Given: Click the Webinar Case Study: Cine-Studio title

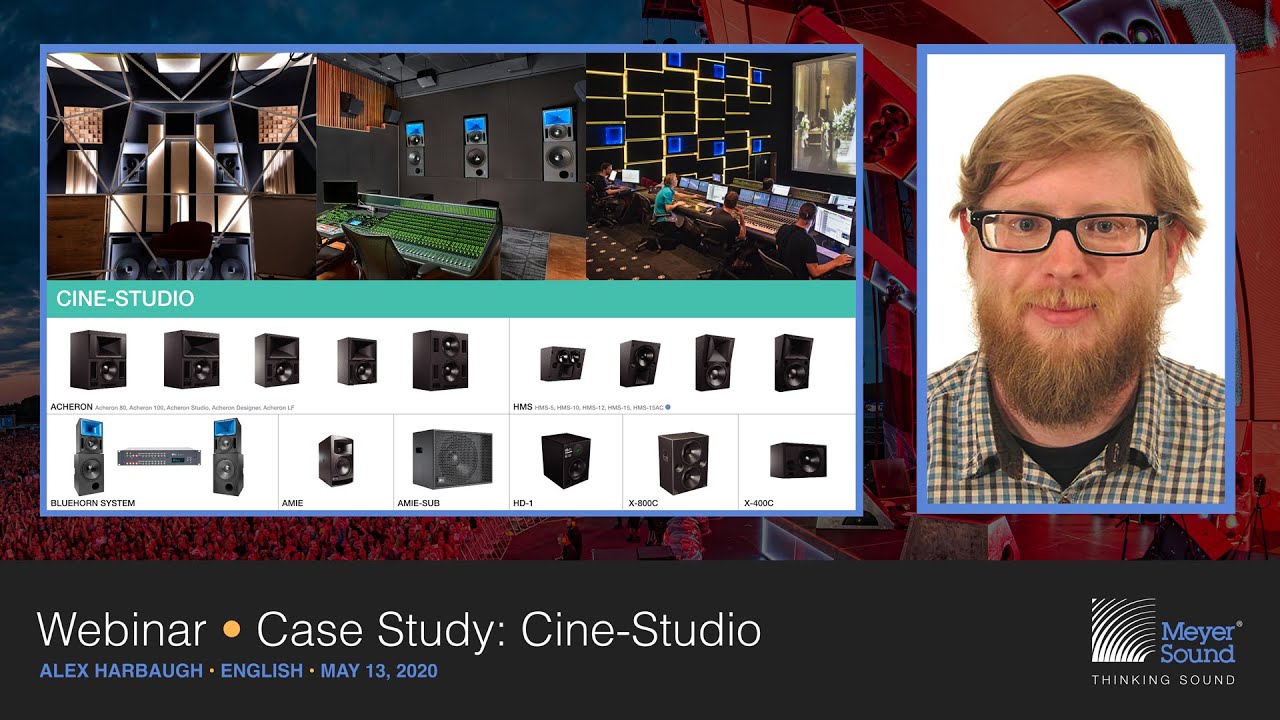Looking at the screenshot, I should 399,630.
